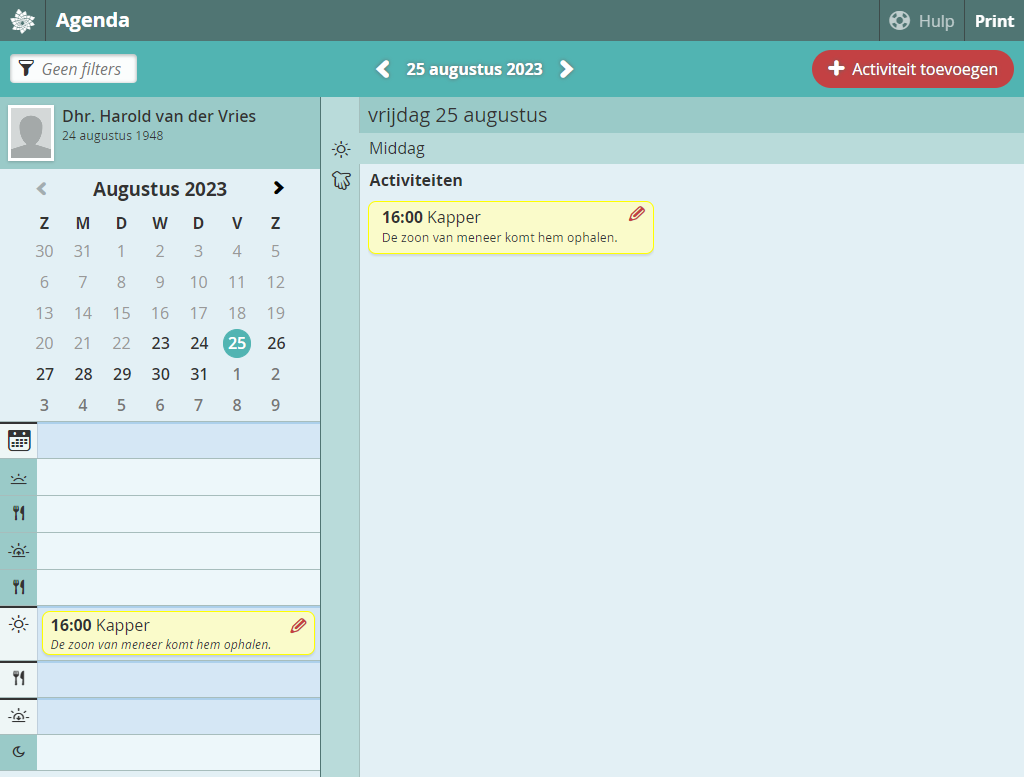Select the sun with up-arrow morning icon
Image resolution: width=1024 pixels, height=777 pixels.
[x=19, y=551]
